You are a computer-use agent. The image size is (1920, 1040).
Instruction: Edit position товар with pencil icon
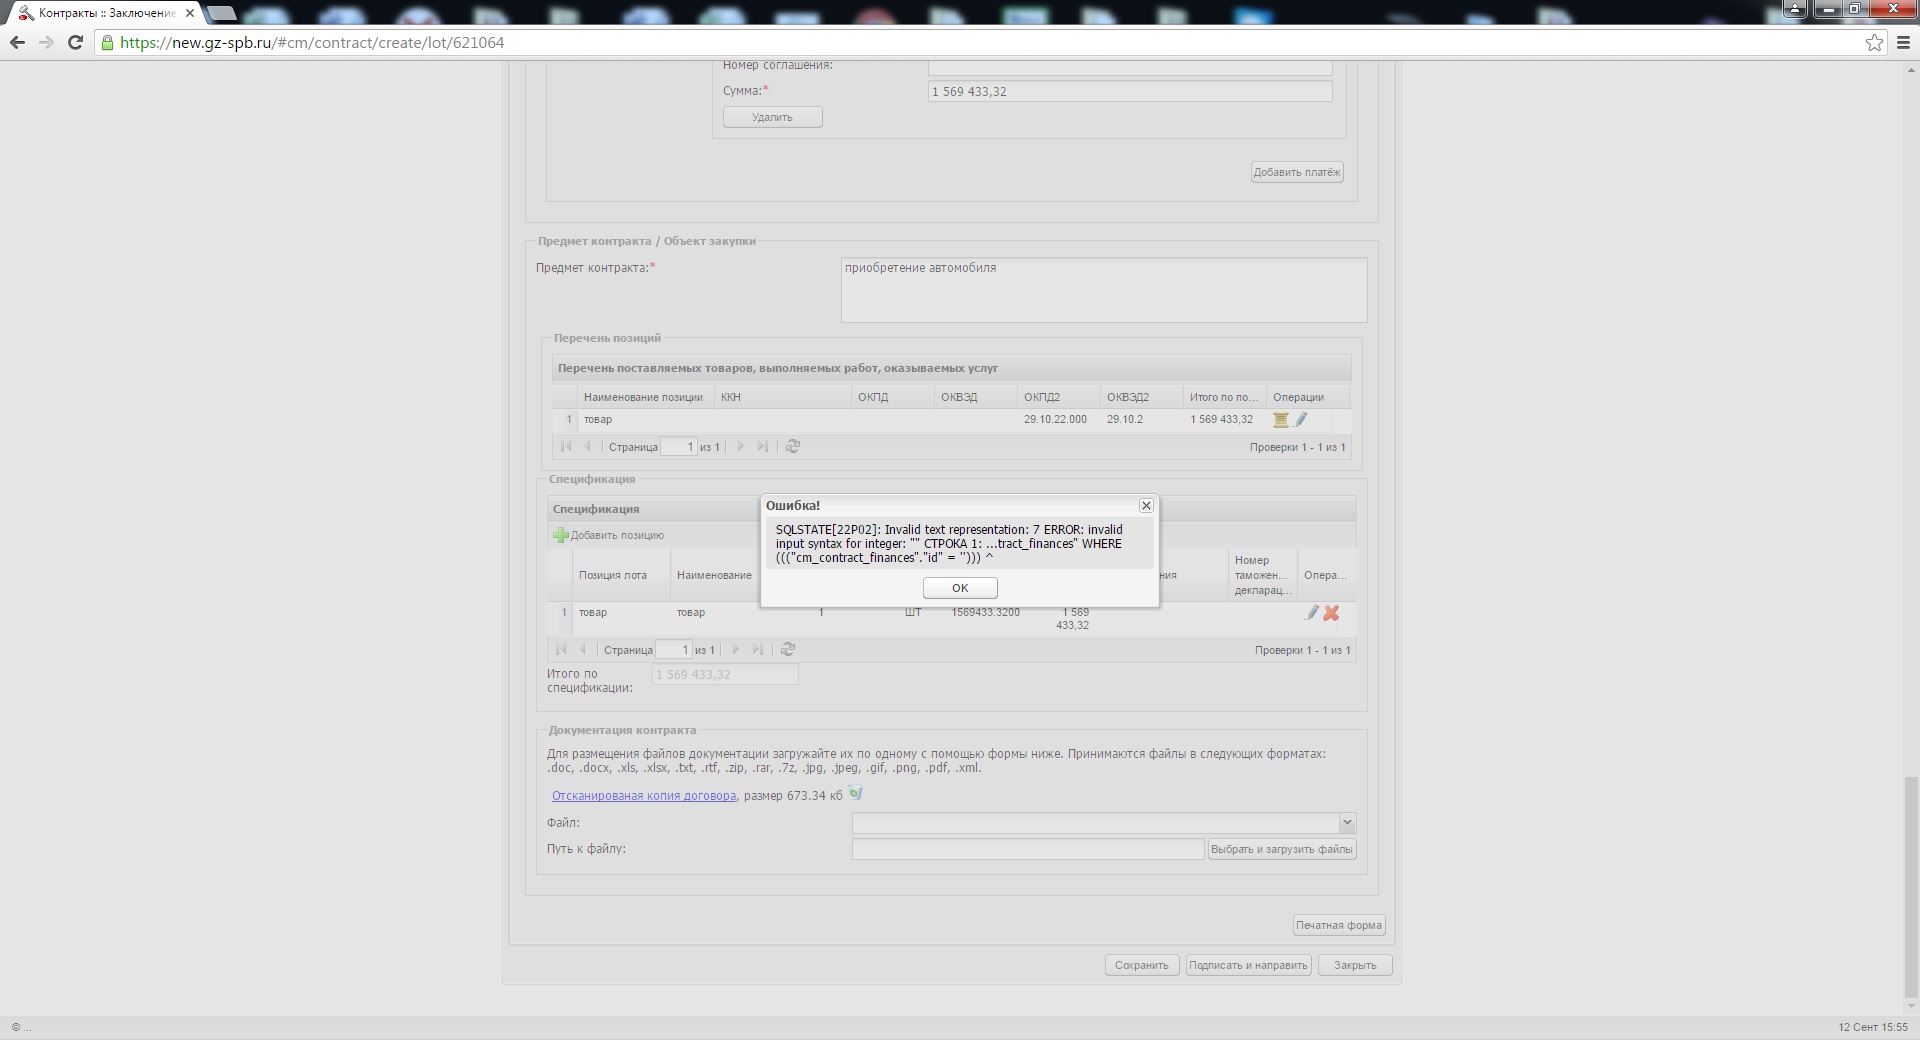(x=1301, y=420)
